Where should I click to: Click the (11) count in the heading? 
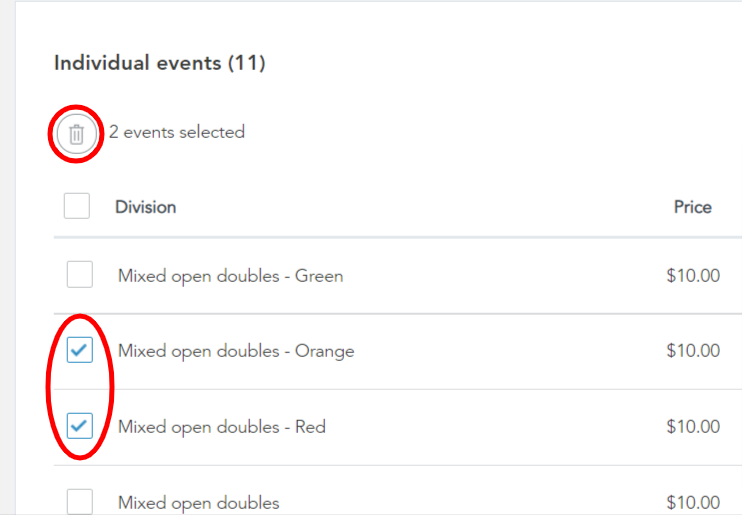click(x=247, y=63)
